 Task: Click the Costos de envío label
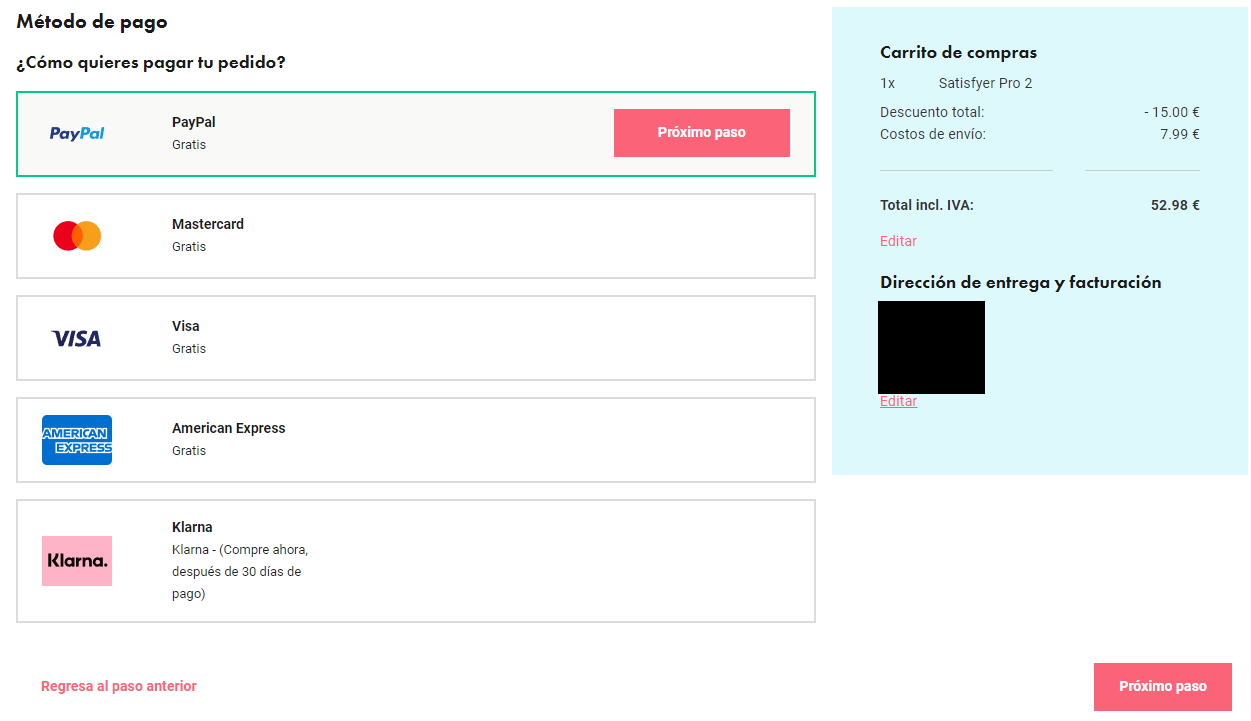pos(933,134)
